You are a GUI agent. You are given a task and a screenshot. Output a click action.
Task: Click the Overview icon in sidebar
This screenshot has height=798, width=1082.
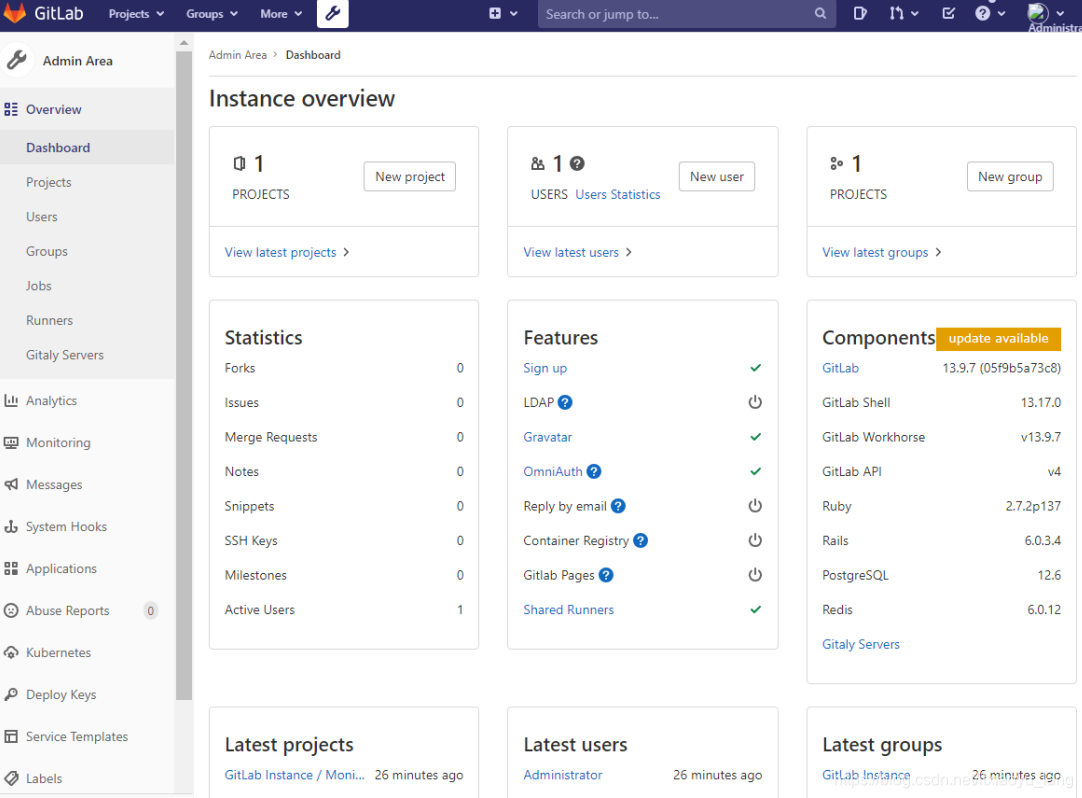point(11,109)
